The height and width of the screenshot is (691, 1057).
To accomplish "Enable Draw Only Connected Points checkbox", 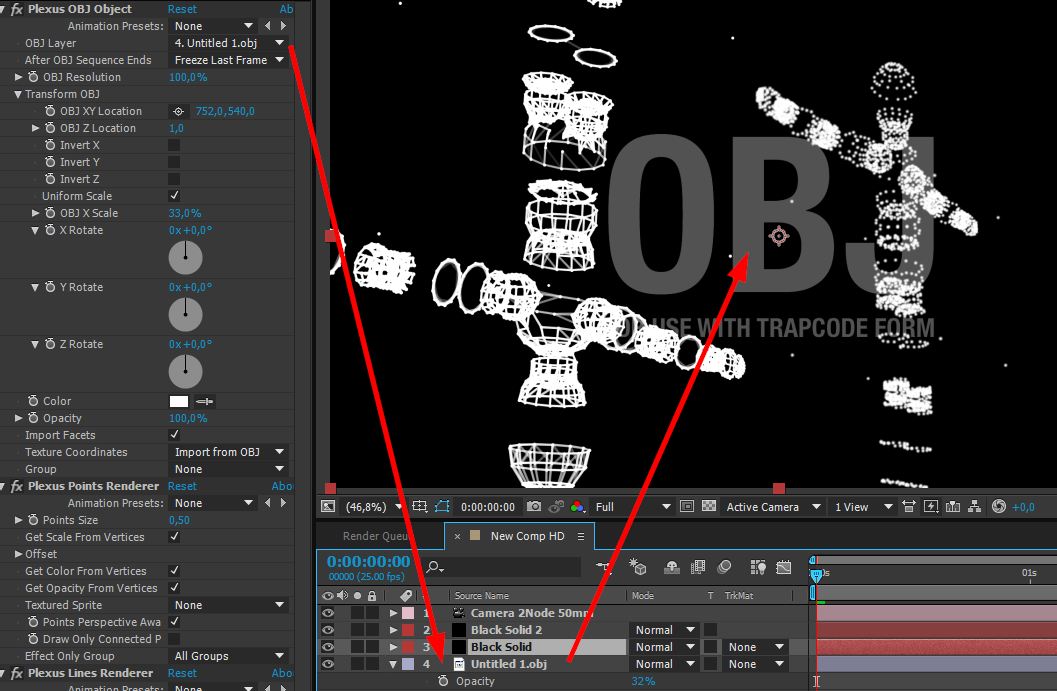I will [x=174, y=638].
